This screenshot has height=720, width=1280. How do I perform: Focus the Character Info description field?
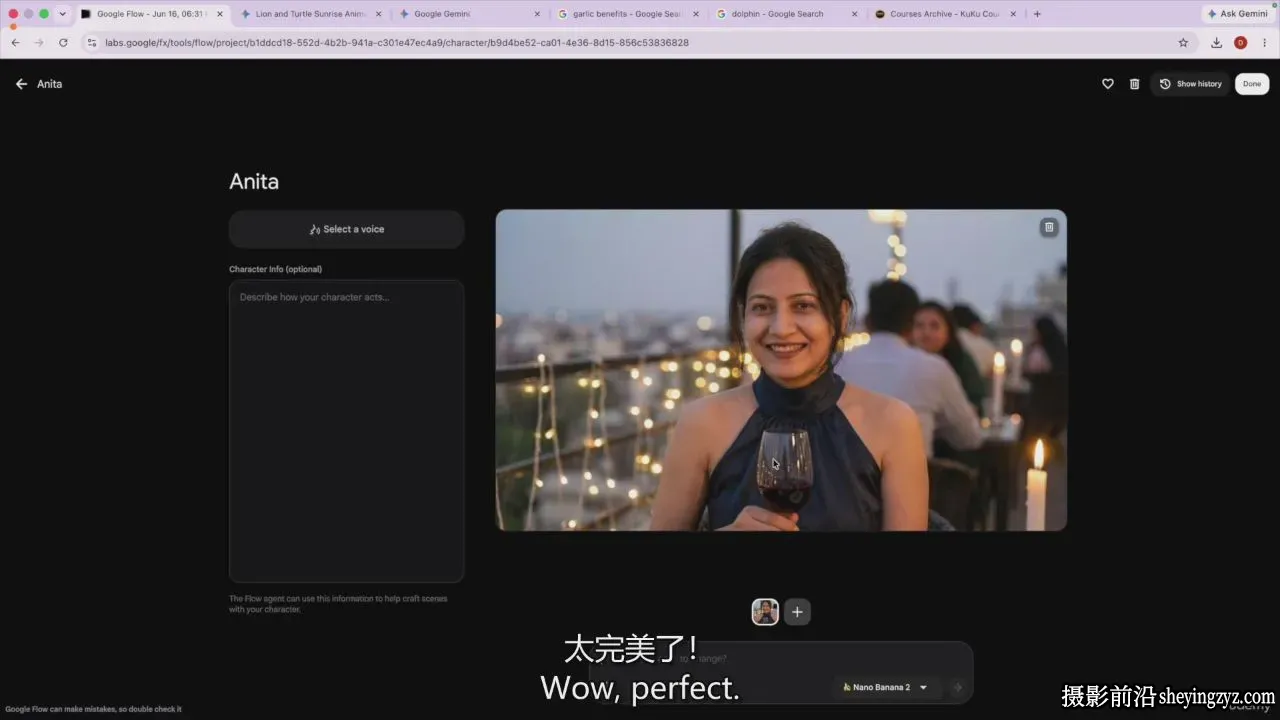[x=346, y=431]
